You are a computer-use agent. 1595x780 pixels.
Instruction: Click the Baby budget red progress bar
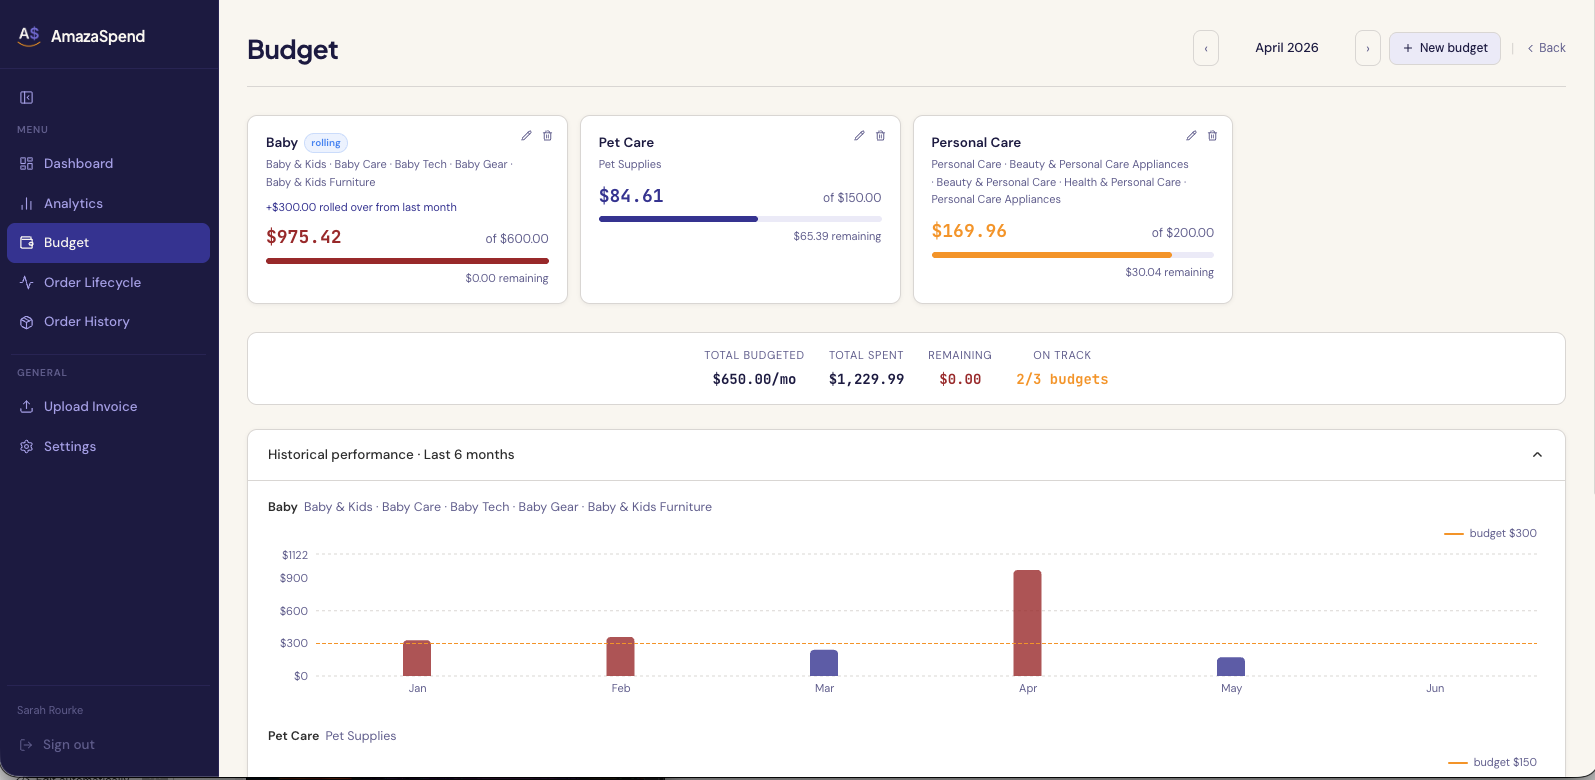coord(407,261)
